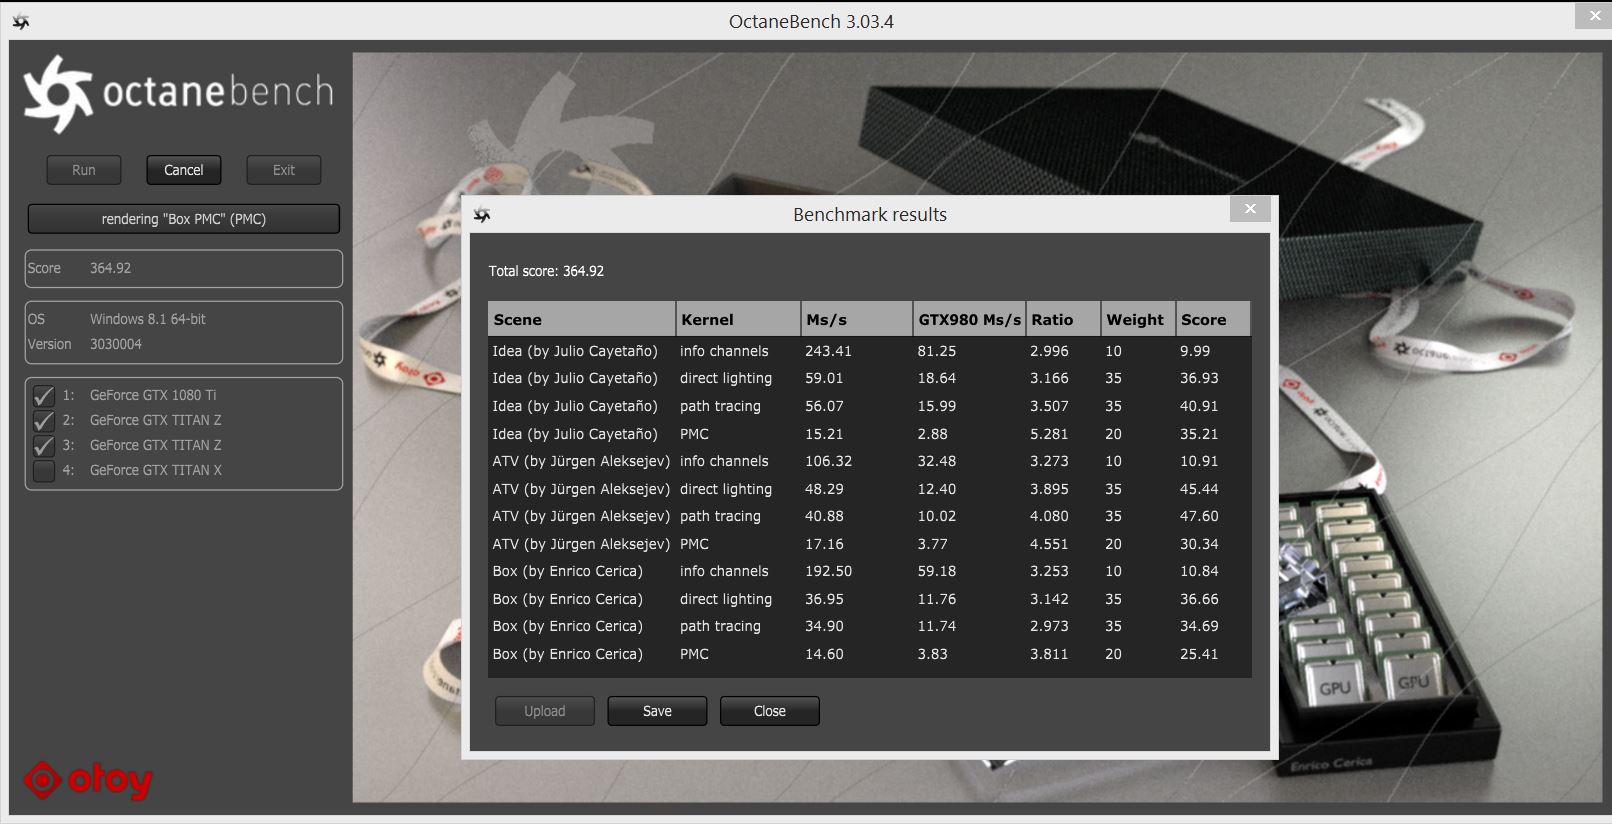Image resolution: width=1612 pixels, height=824 pixels.
Task: Select the ATV info channels scene cell
Action: [x=581, y=461]
